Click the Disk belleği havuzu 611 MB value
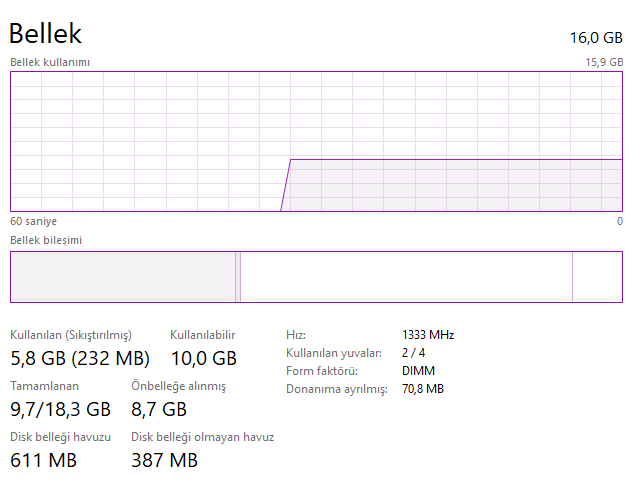 coord(43,461)
